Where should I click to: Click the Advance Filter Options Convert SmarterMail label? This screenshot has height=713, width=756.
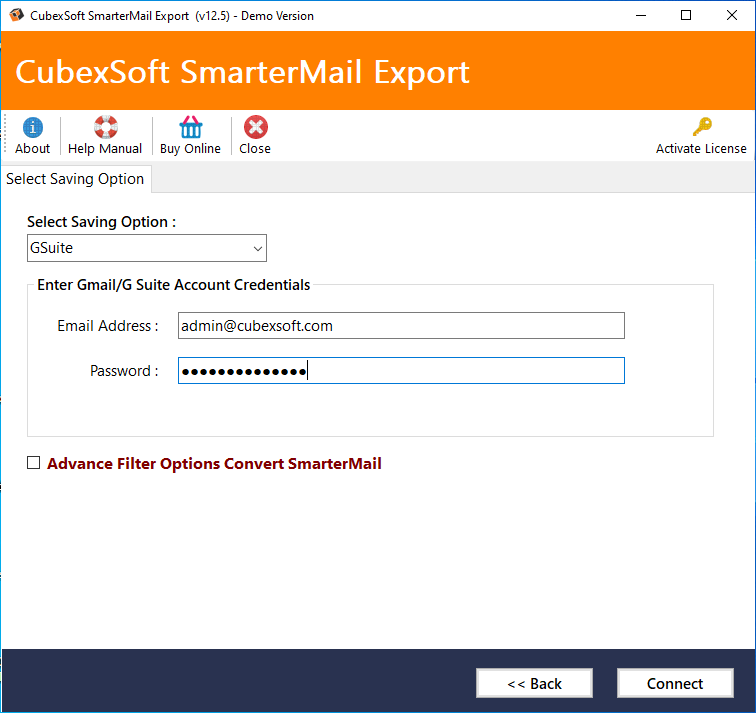214,463
